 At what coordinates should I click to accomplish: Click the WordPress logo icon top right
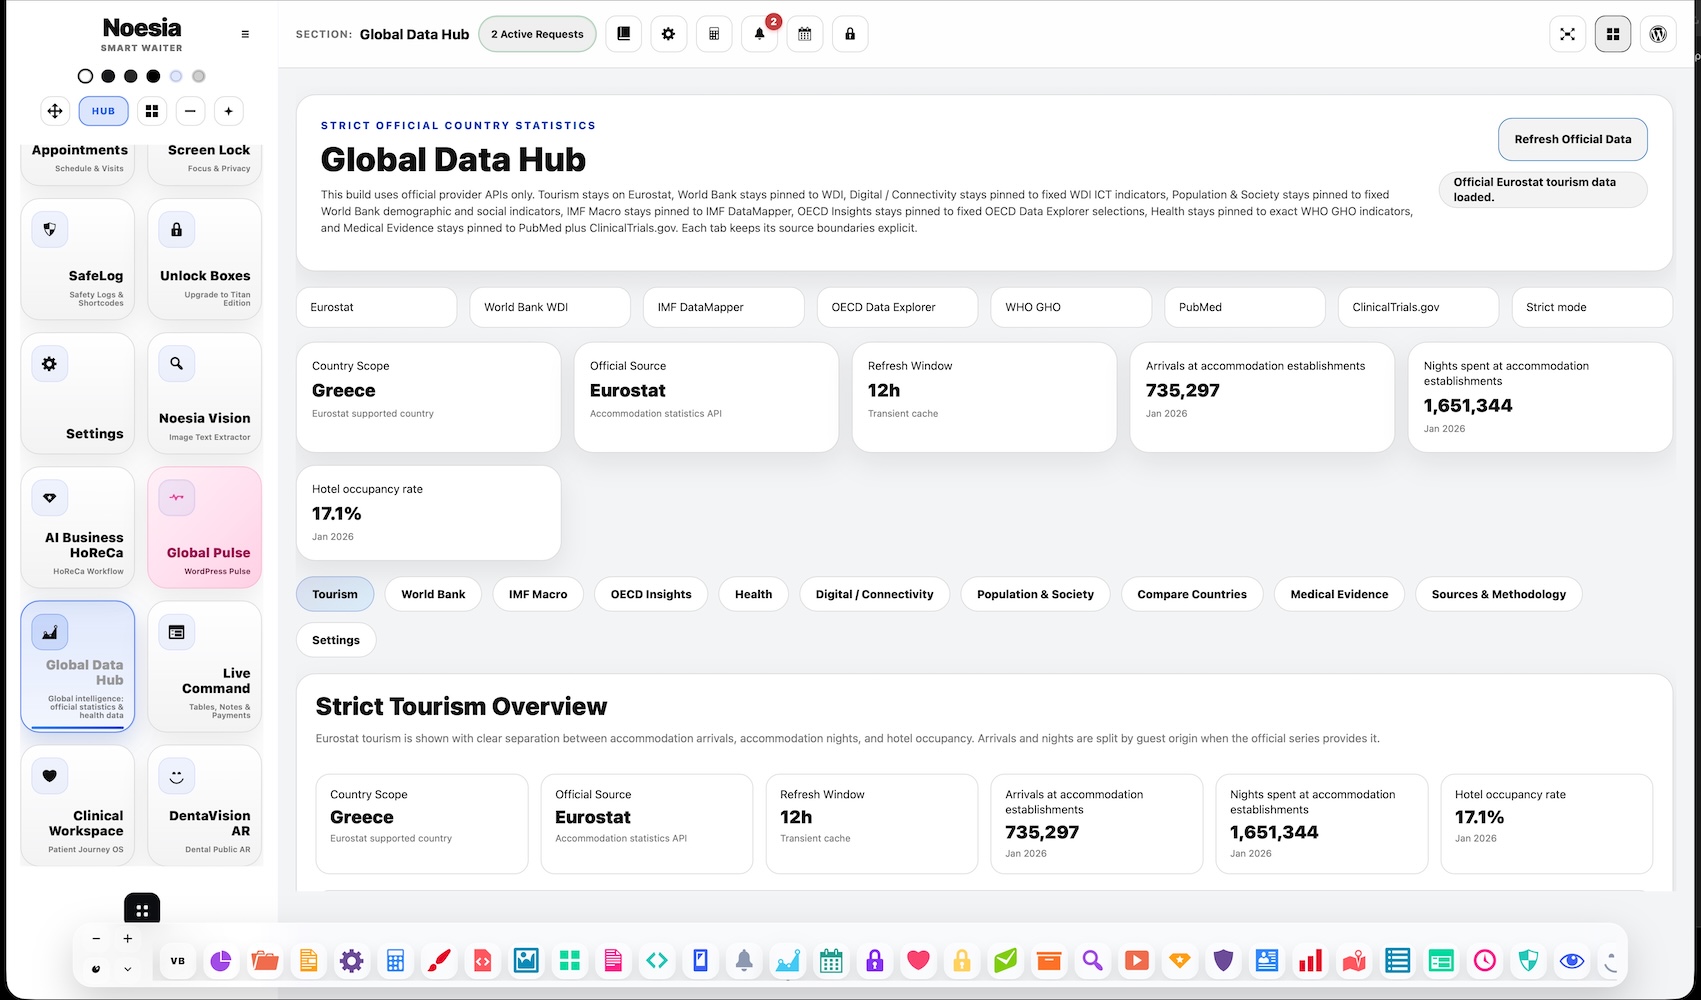[1658, 34]
